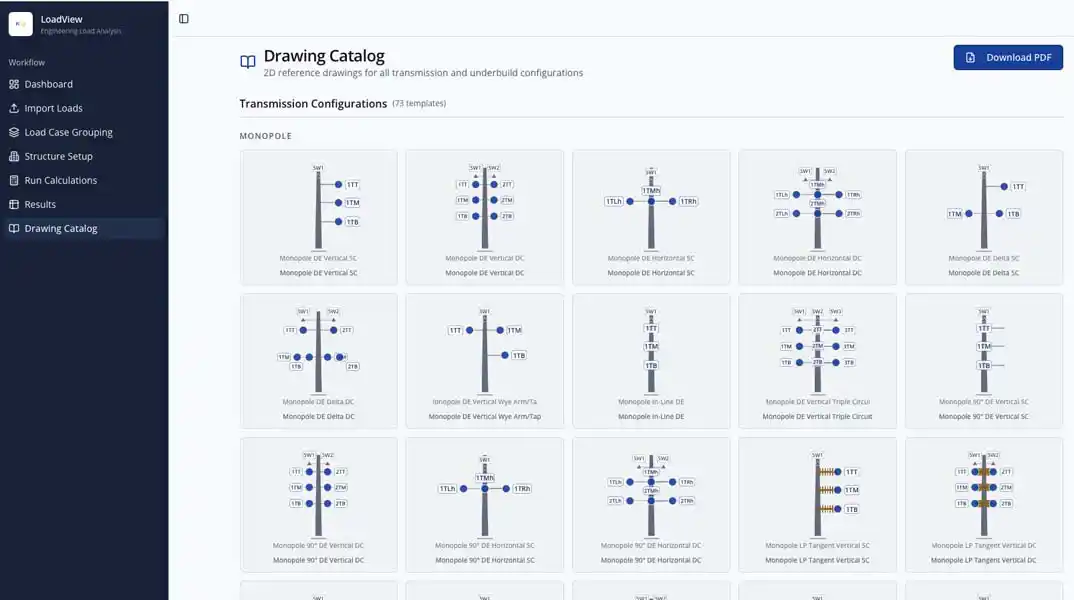Open the Results page
The height and width of the screenshot is (600, 1074).
tap(84, 204)
